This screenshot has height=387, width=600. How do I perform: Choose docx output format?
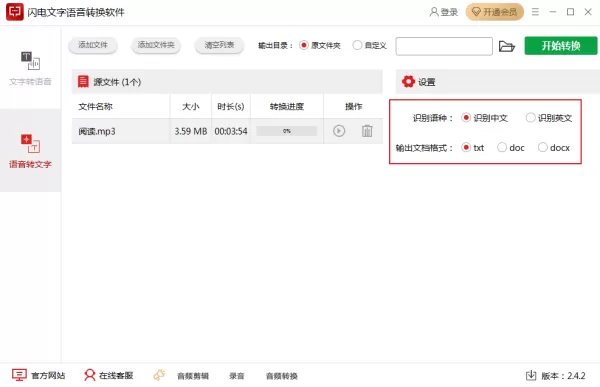tap(554, 148)
